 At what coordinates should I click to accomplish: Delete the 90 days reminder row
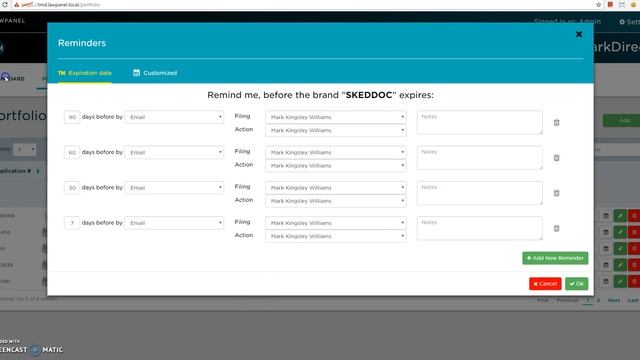point(556,122)
